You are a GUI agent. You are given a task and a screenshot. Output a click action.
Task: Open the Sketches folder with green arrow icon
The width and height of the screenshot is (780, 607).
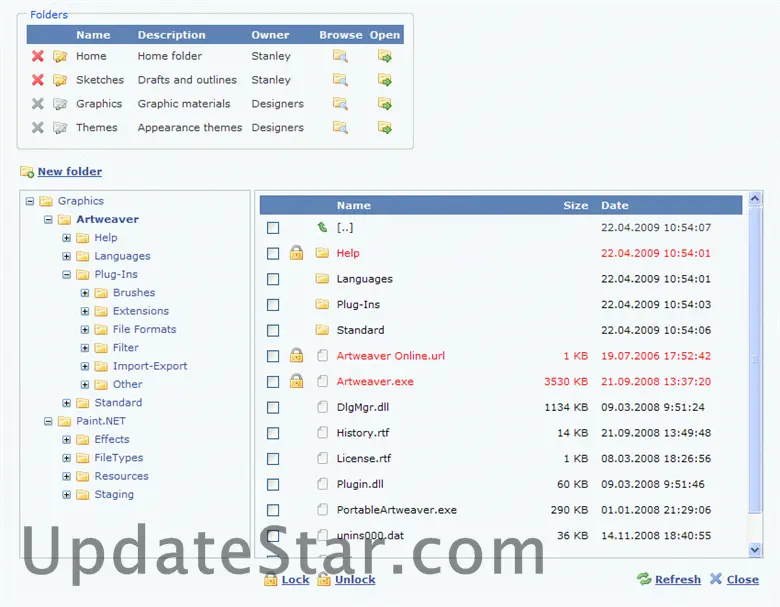pos(385,80)
